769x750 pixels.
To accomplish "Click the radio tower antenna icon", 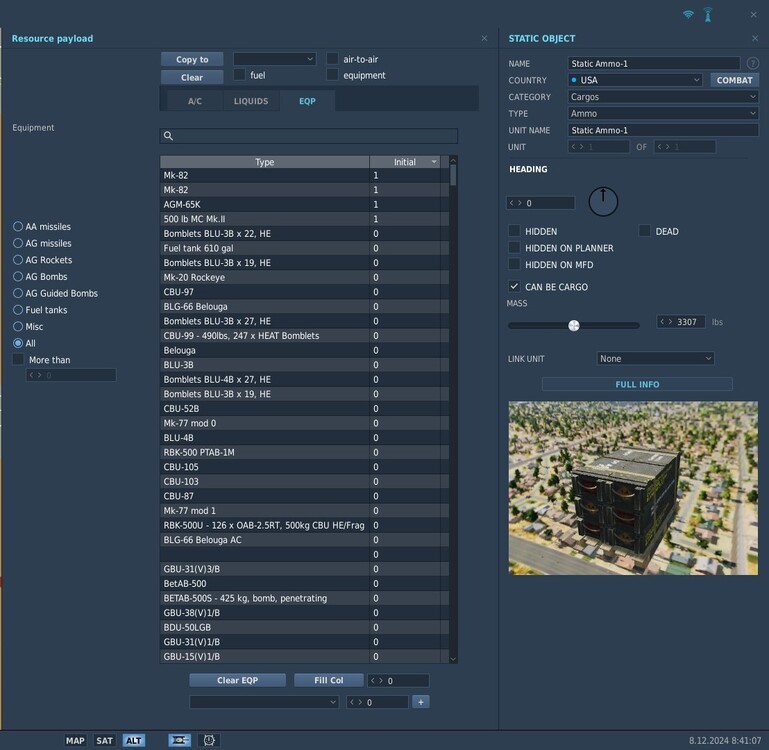I will [x=708, y=15].
